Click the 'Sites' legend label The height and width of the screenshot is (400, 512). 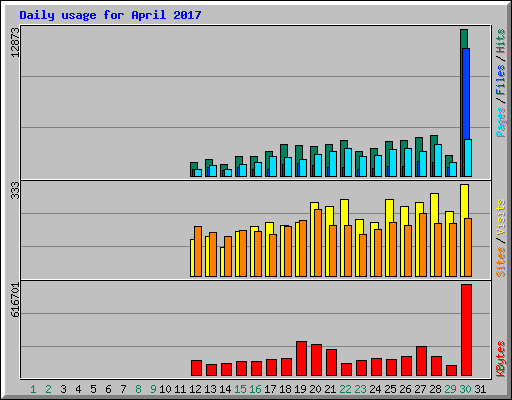[500, 262]
